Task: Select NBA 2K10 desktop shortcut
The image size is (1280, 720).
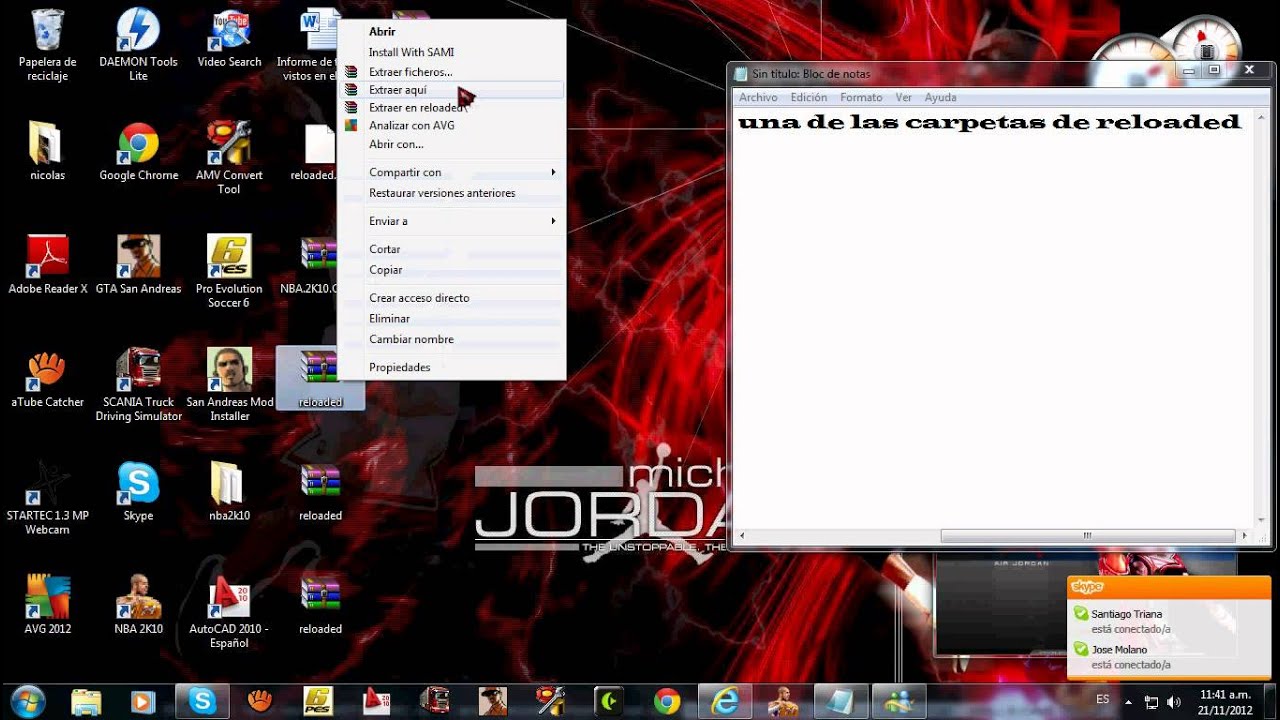Action: [138, 606]
